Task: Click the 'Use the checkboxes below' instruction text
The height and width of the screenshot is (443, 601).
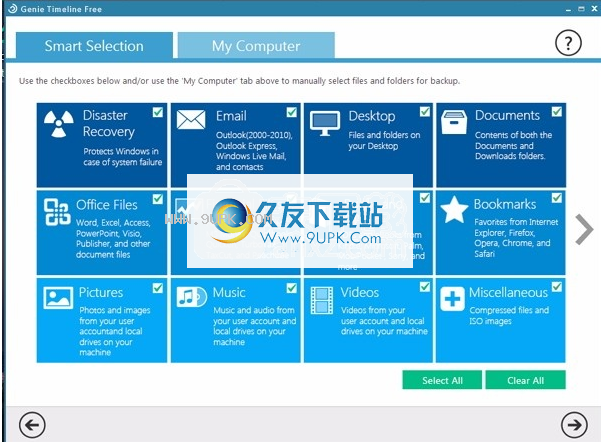Action: tap(239, 81)
